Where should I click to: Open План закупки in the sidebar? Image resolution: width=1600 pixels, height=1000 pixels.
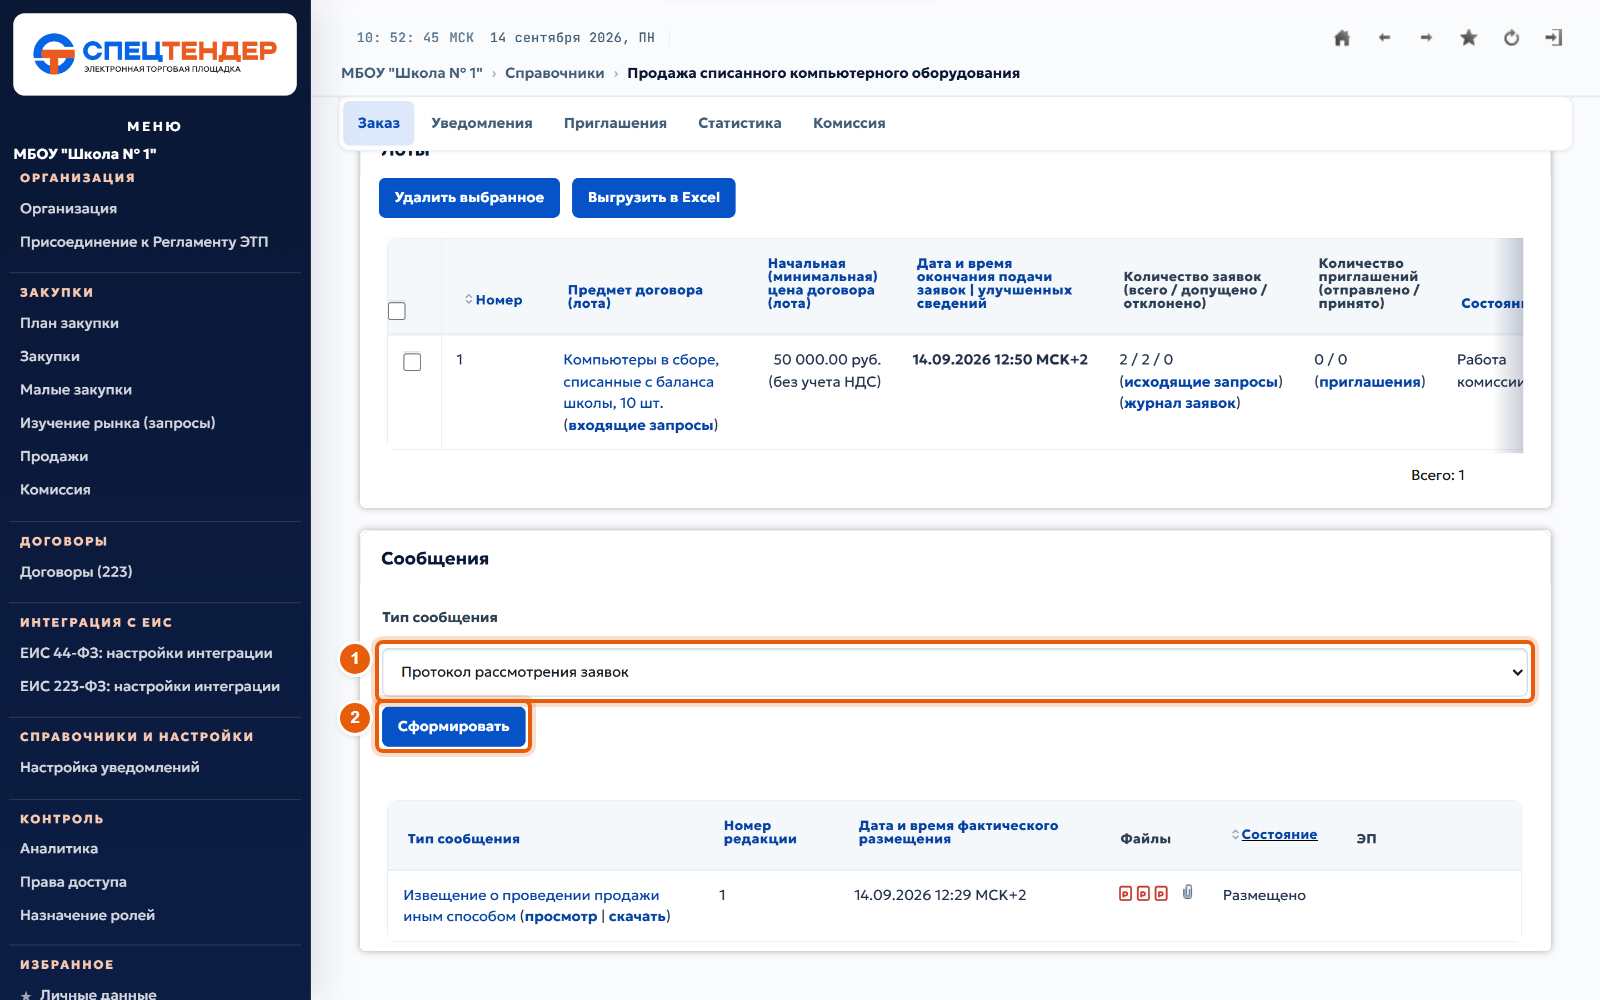[70, 323]
